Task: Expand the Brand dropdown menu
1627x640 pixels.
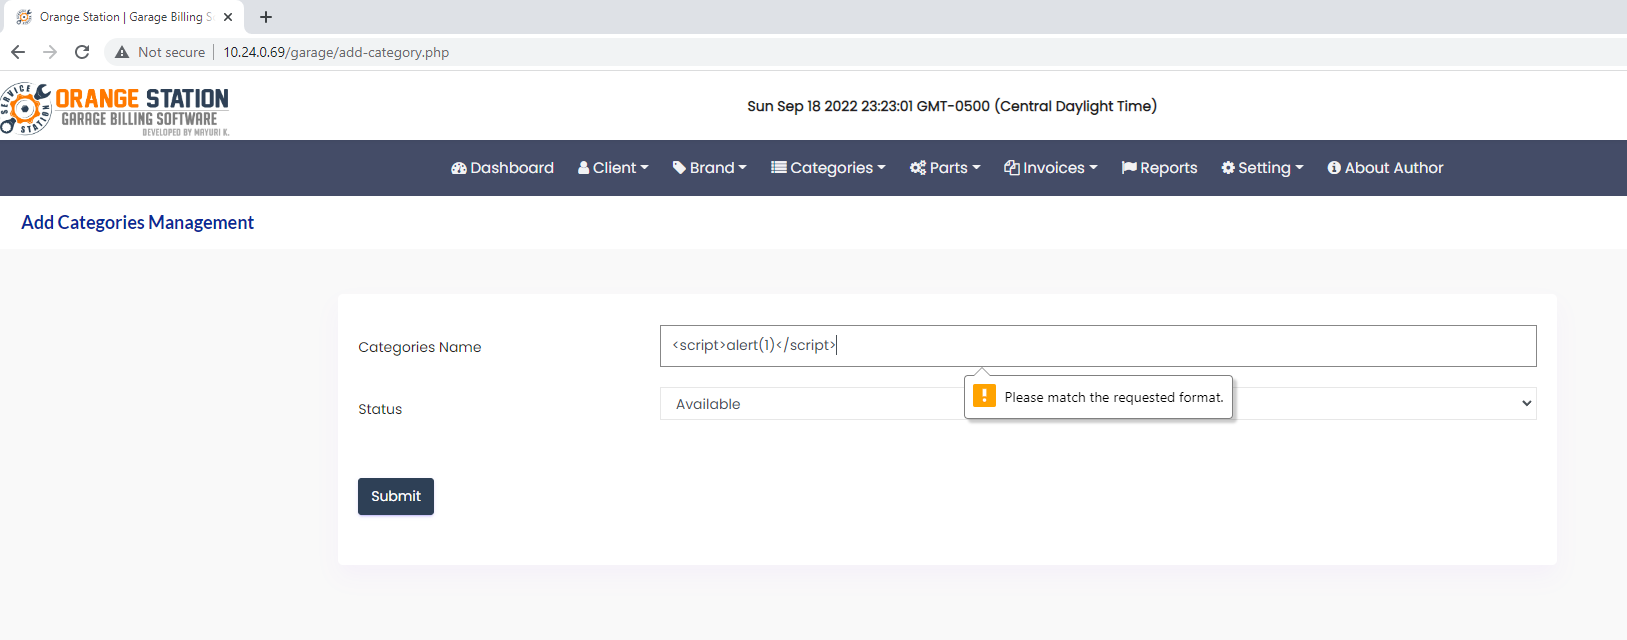Action: (710, 168)
